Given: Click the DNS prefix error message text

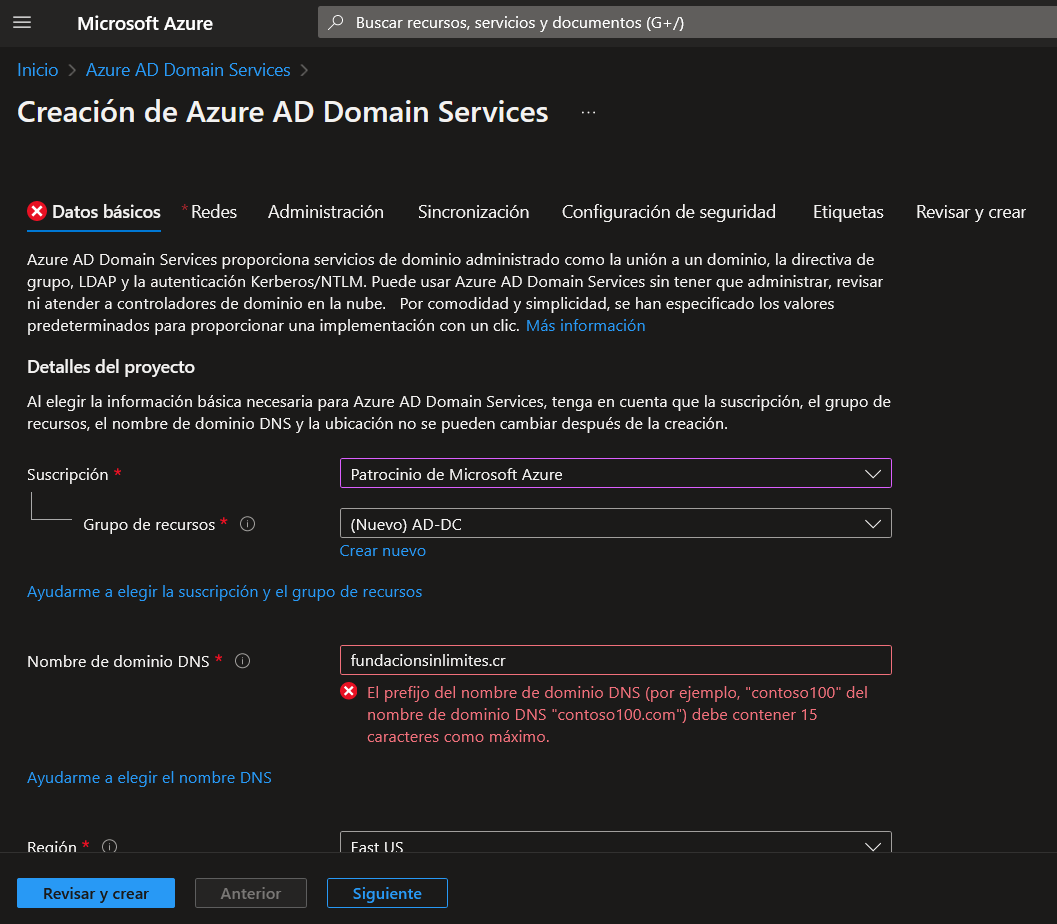Looking at the screenshot, I should click(x=617, y=714).
